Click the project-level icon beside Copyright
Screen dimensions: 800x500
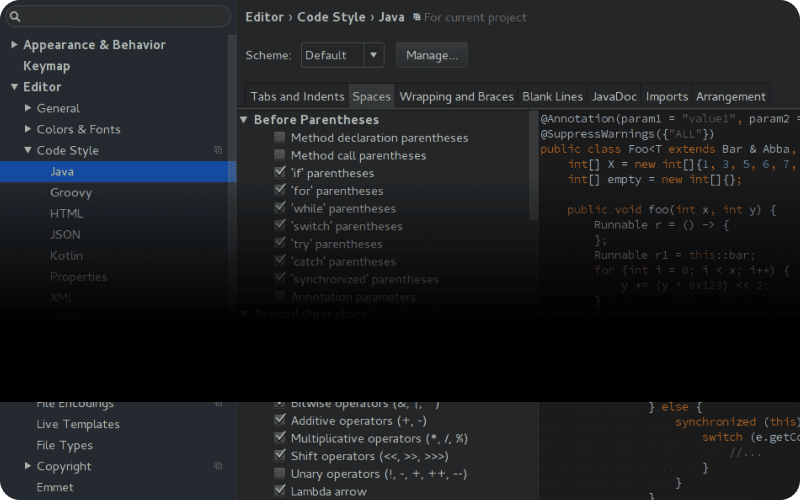[218, 466]
